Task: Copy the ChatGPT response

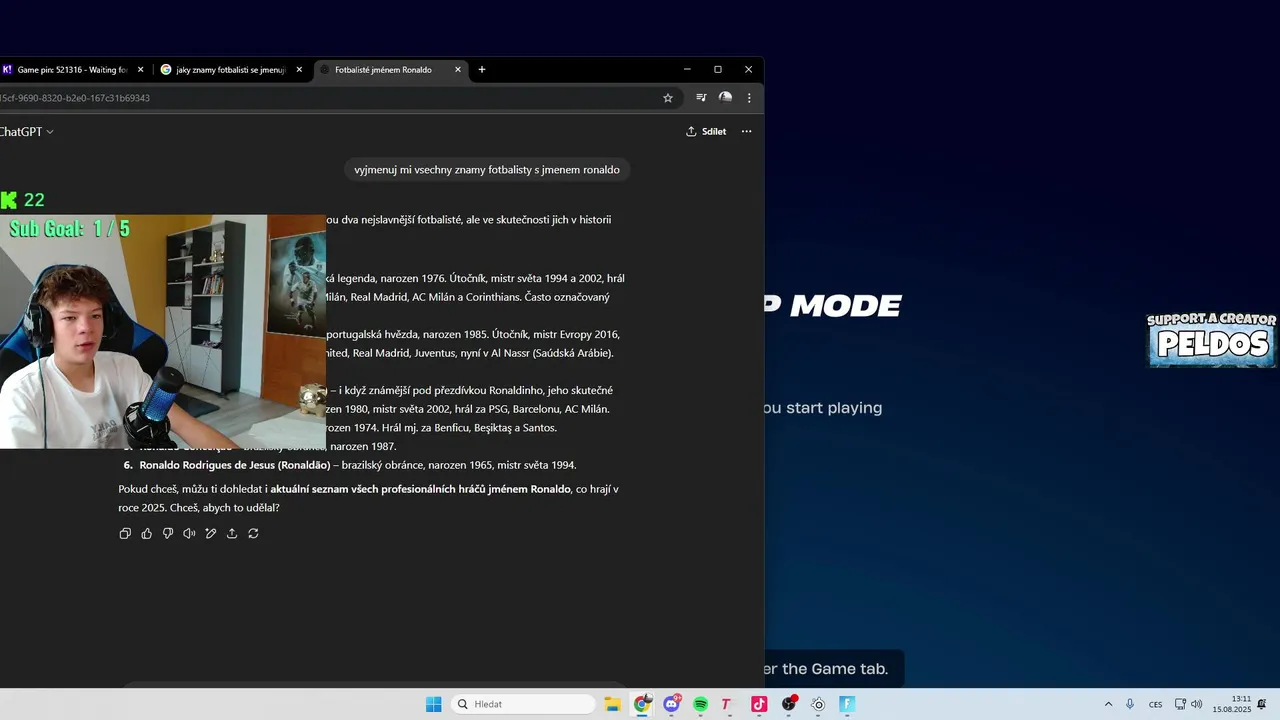Action: 125,534
